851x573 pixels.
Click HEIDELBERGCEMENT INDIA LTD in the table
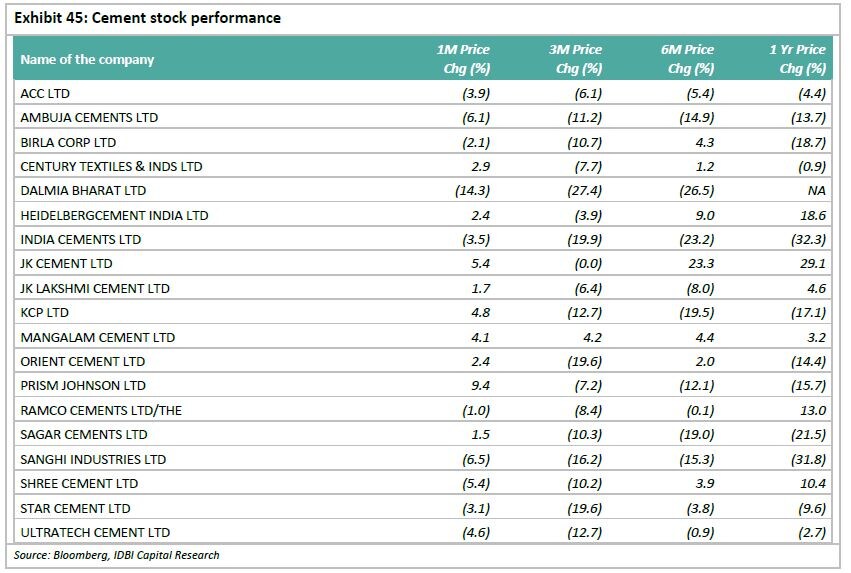point(114,215)
